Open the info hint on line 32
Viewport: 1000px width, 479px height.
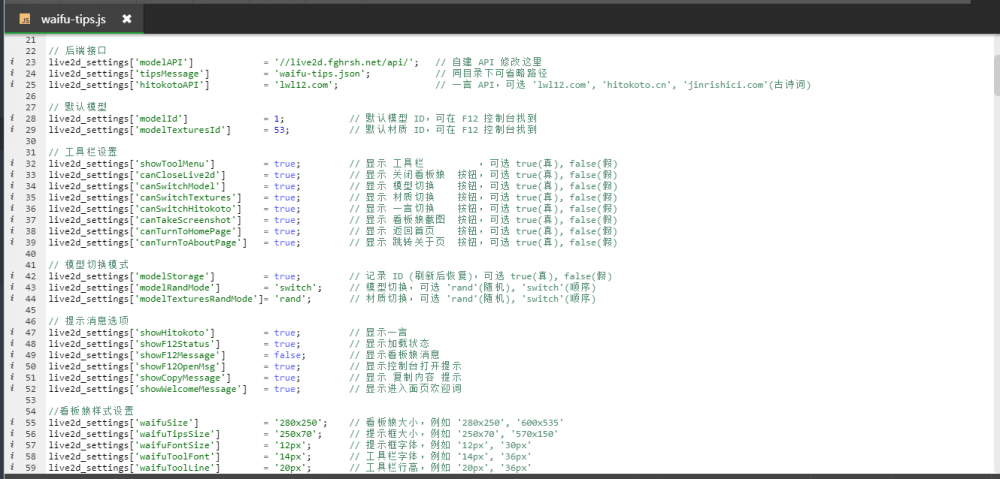coord(10,163)
